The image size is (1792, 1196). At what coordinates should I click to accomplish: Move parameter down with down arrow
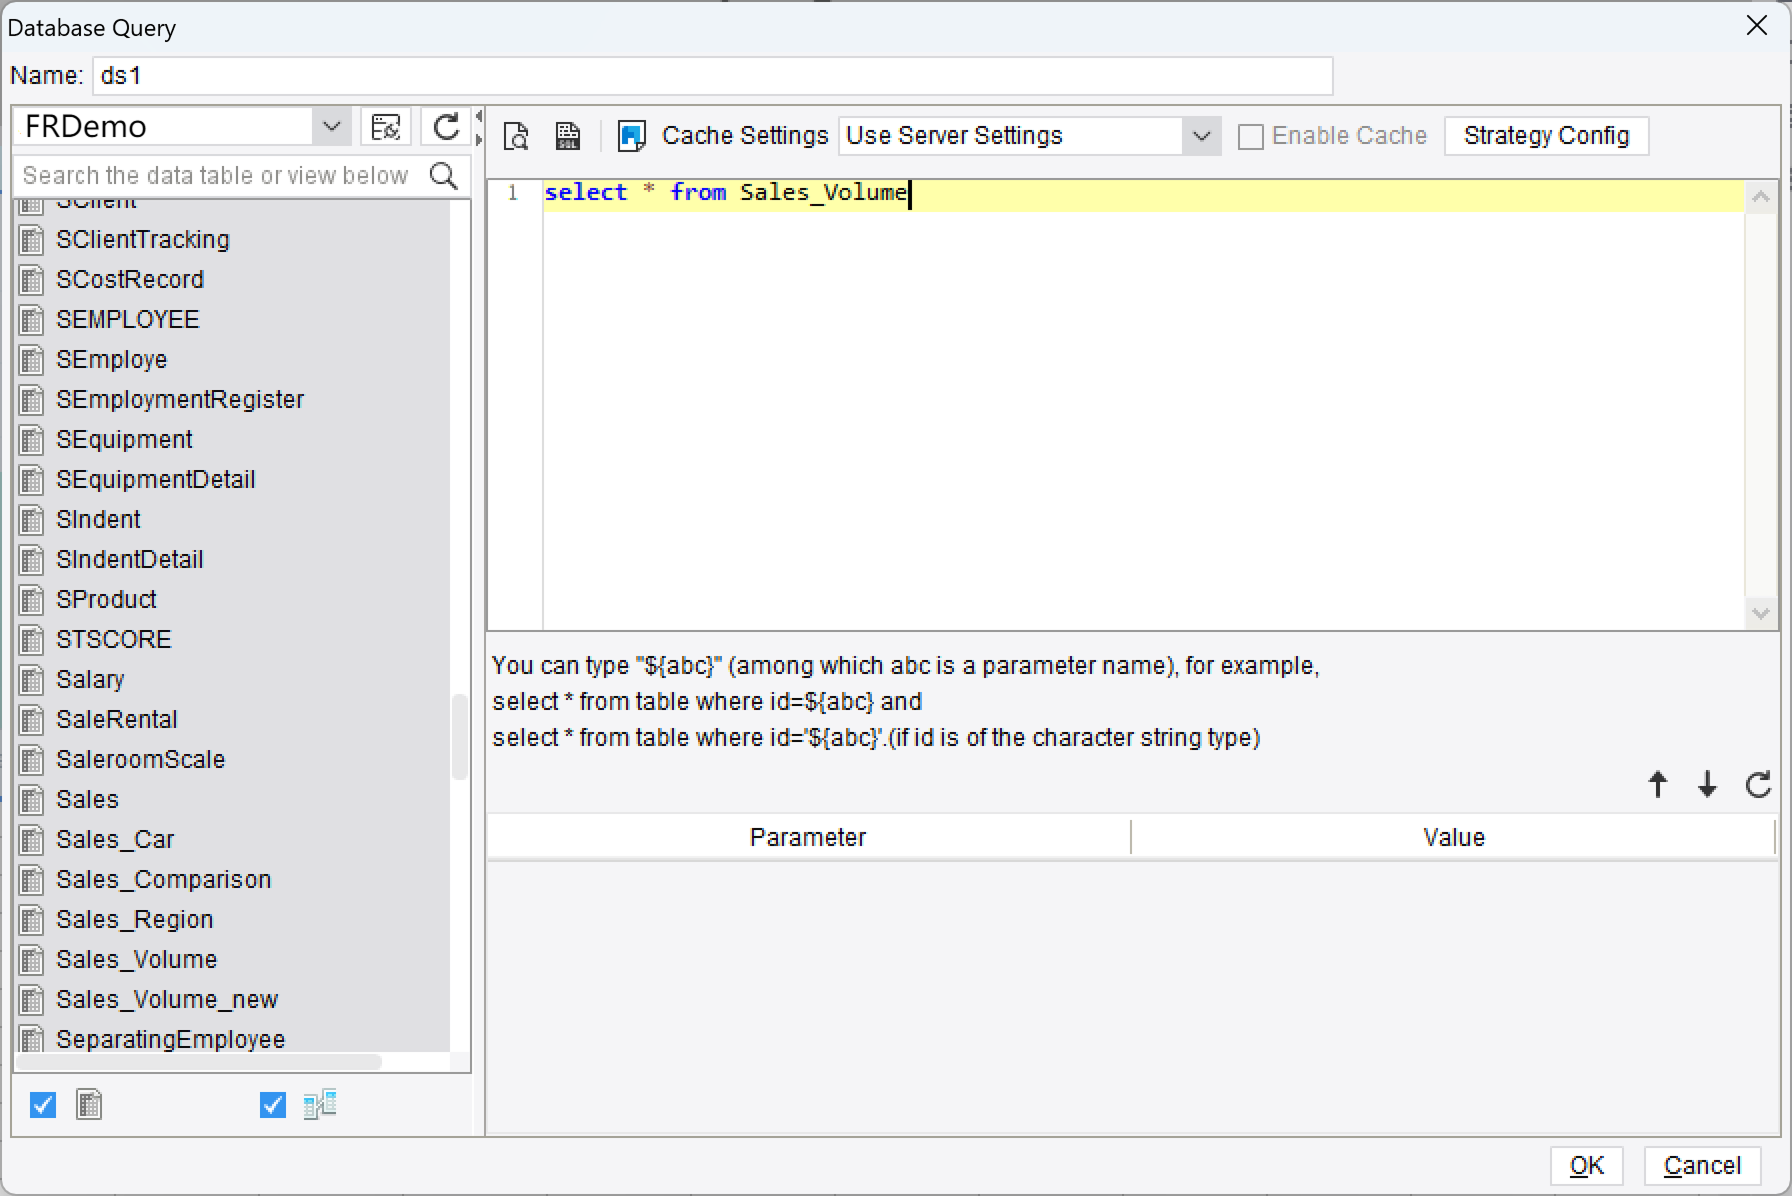pyautogui.click(x=1707, y=785)
